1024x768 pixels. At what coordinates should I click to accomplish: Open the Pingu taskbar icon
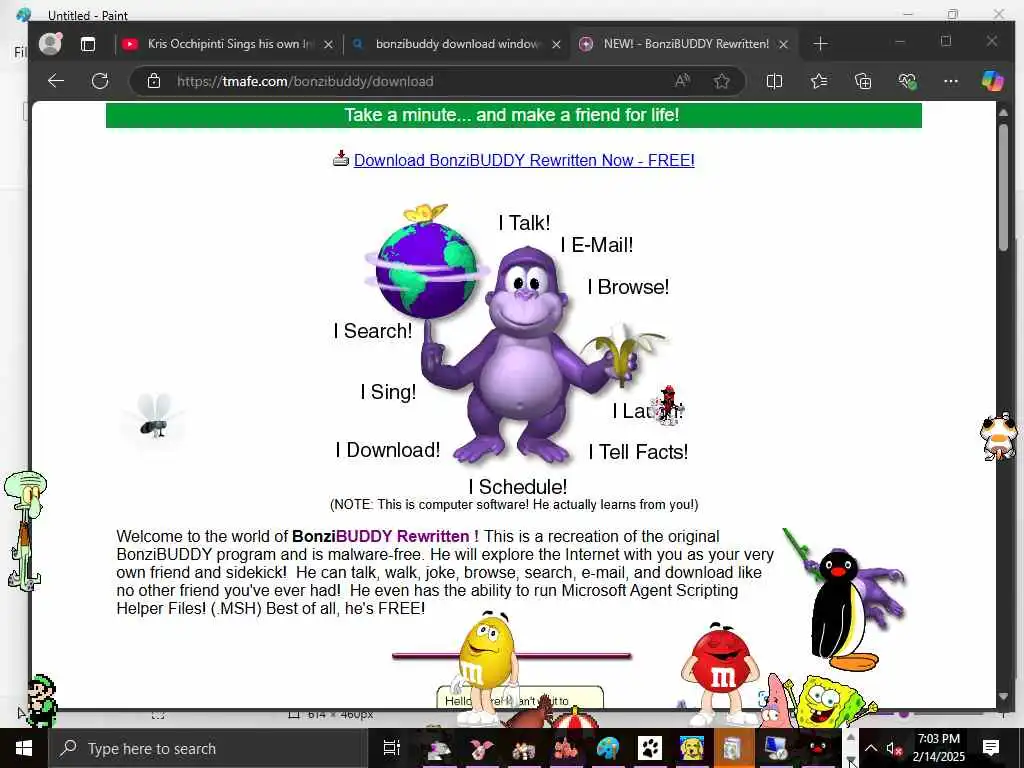click(817, 748)
